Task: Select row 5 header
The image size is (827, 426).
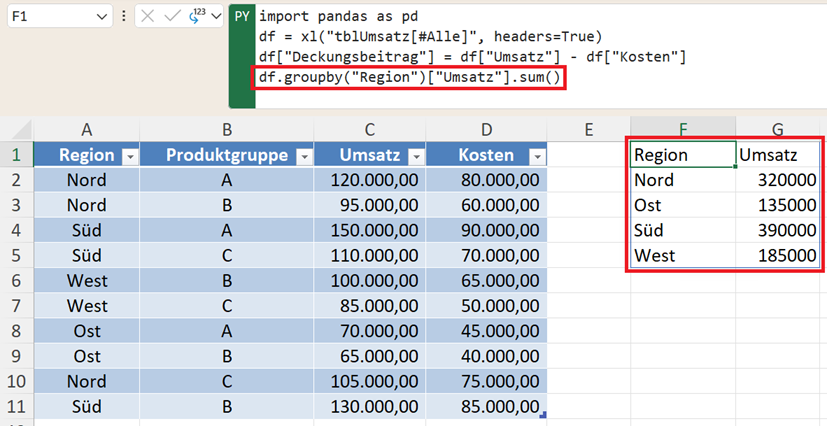Action: (x=15, y=255)
